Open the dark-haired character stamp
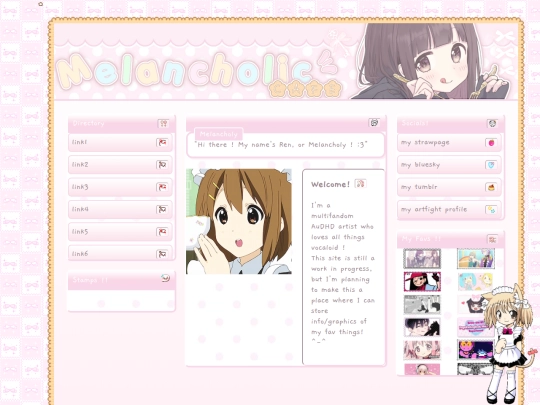 [x=422, y=327]
